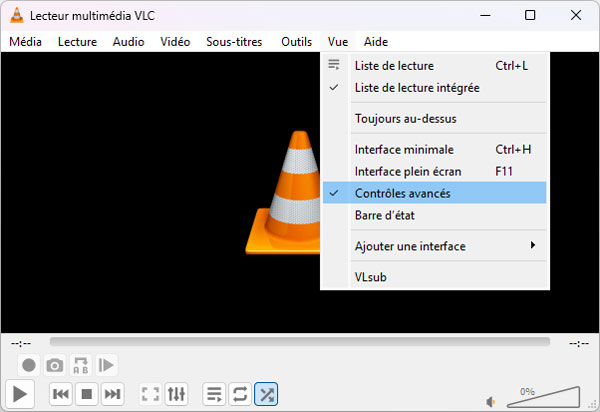Open extended settings equalizer icon
Image resolution: width=600 pixels, height=412 pixels.
coord(176,394)
